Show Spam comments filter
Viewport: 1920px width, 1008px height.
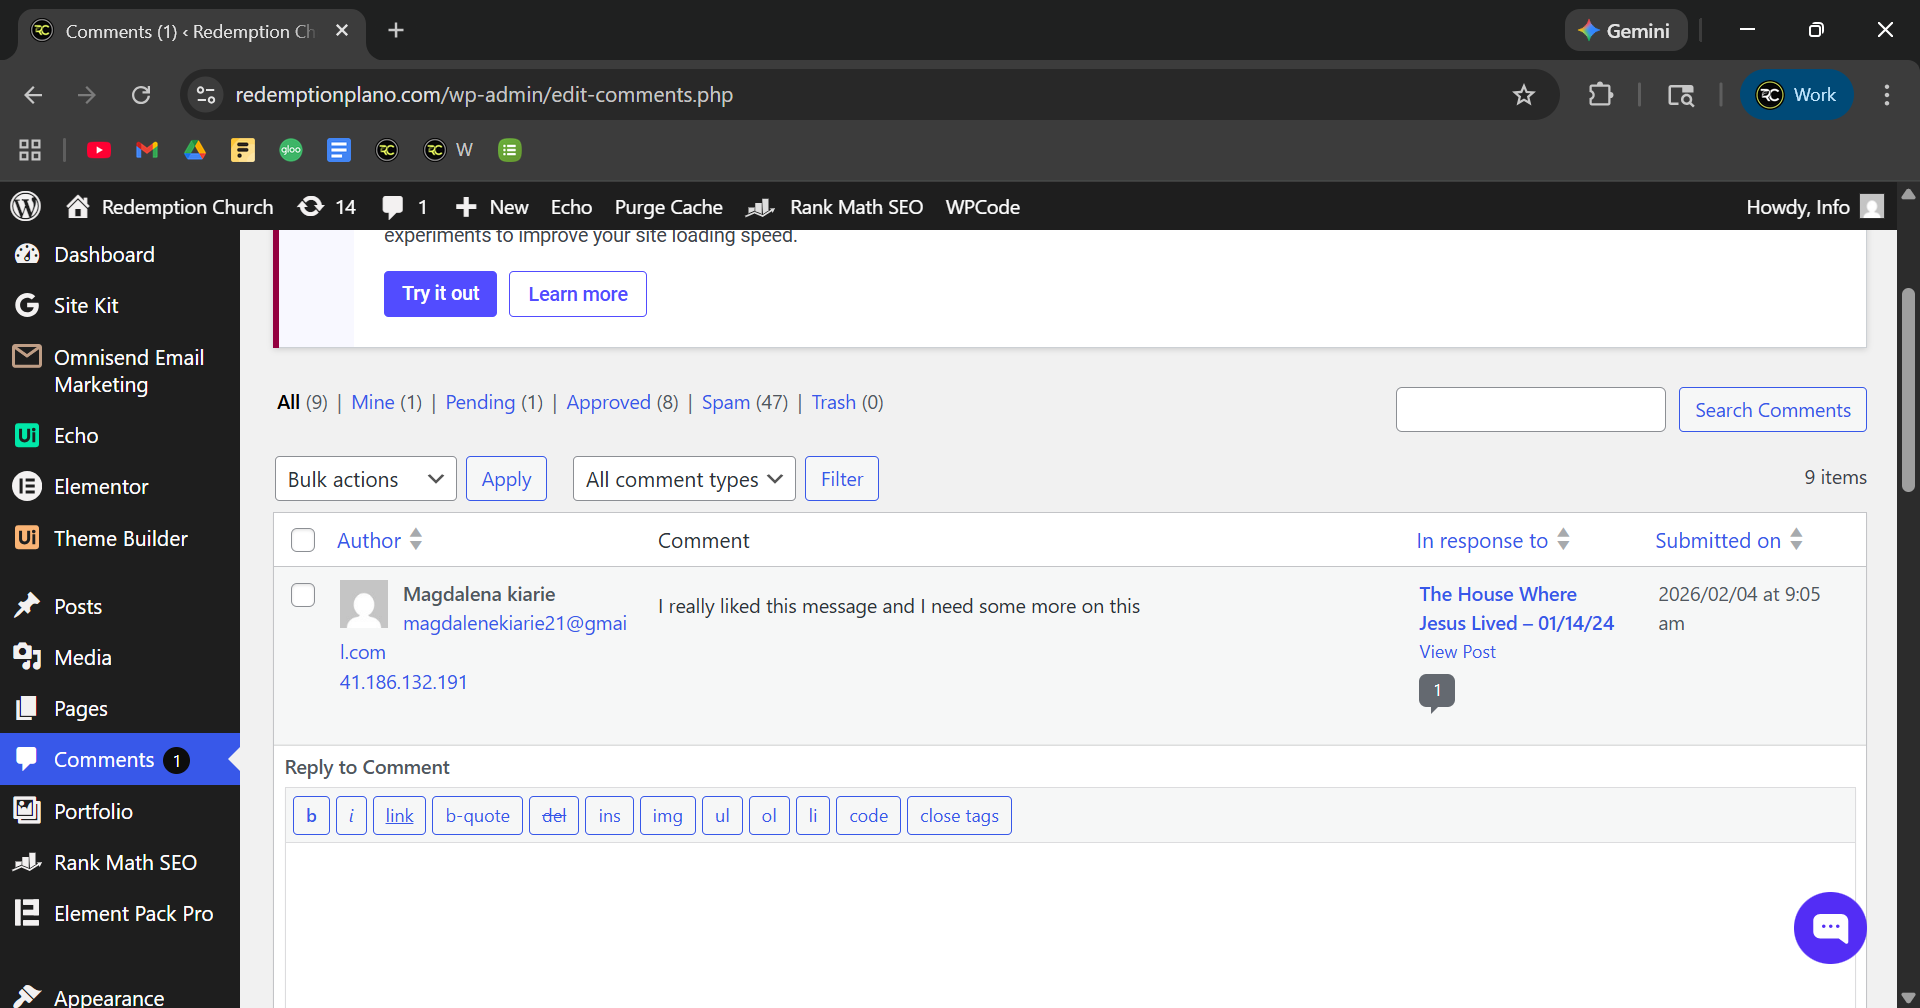[725, 402]
